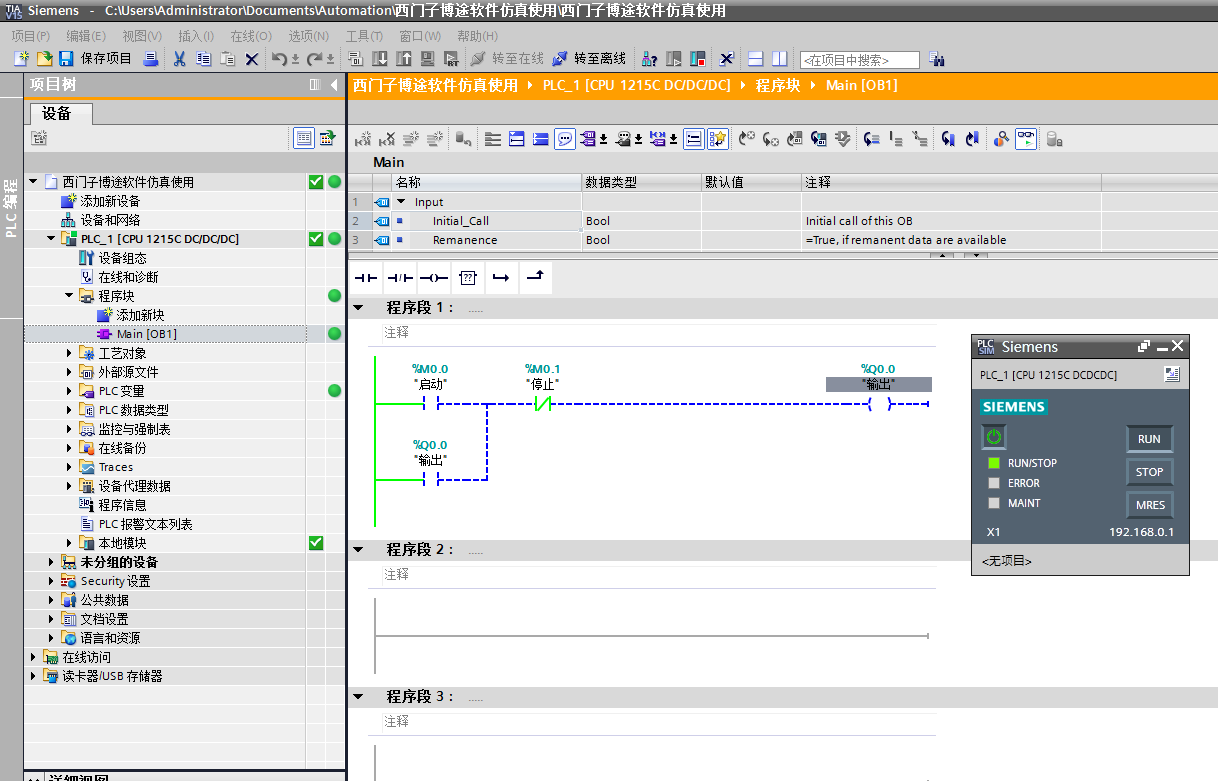This screenshot has width=1218, height=781.
Task: Open the 项目(P) menu
Action: click(x=30, y=36)
